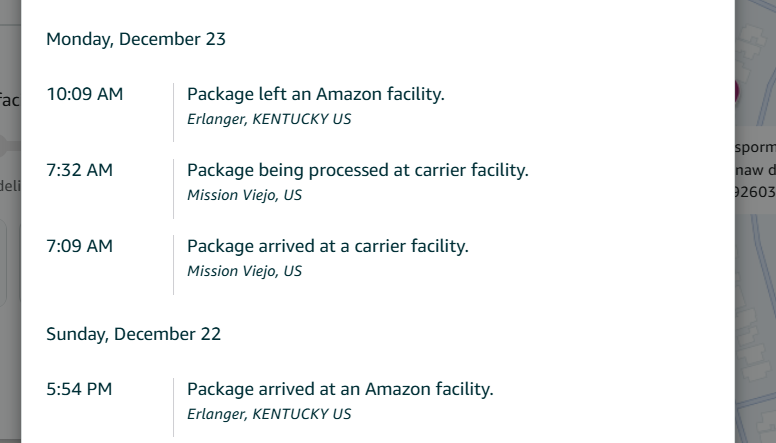Screen dimensions: 776x443
Task: Click Mission Viejo, US under 7:32 AM entry
Action: (244, 196)
